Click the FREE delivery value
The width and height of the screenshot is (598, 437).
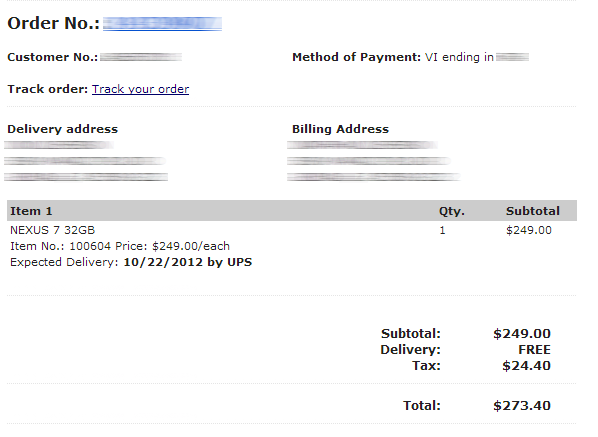534,350
